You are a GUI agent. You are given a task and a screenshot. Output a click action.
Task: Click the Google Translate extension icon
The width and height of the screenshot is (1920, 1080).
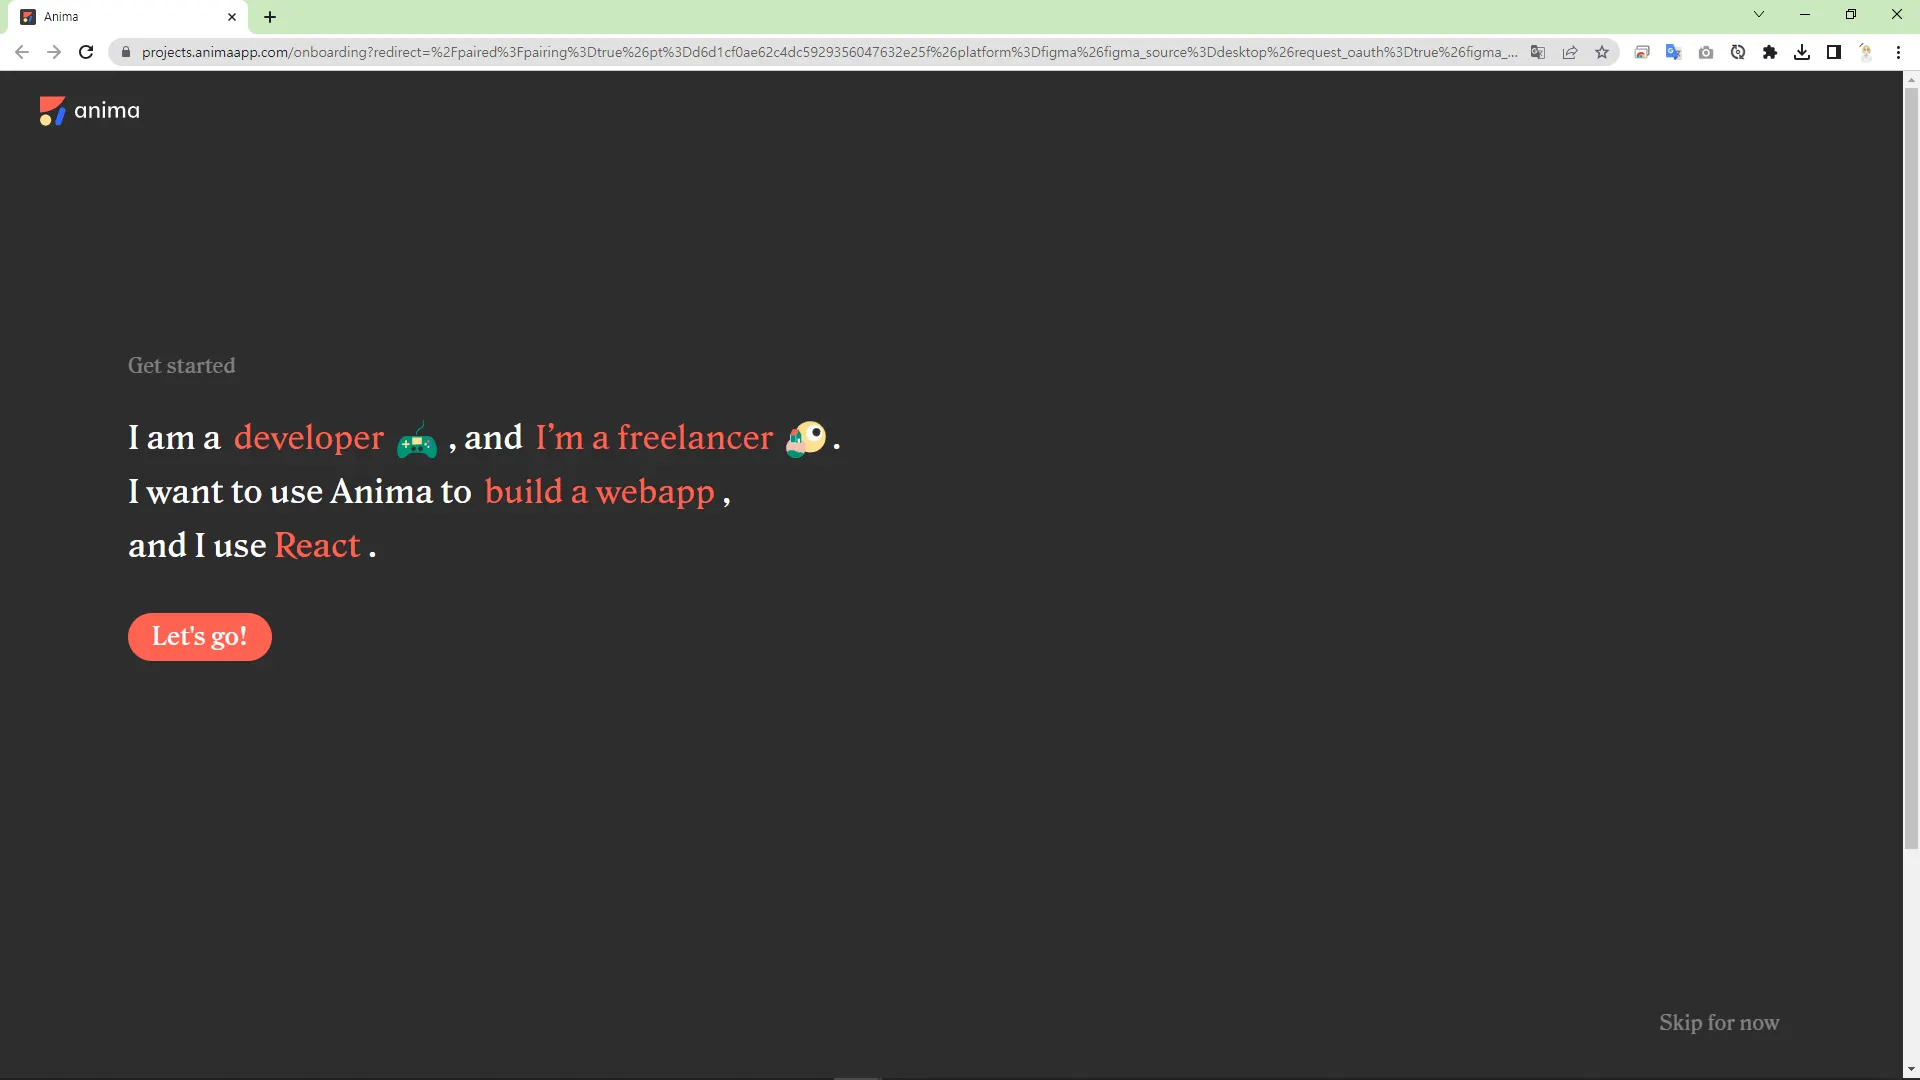click(x=1673, y=52)
